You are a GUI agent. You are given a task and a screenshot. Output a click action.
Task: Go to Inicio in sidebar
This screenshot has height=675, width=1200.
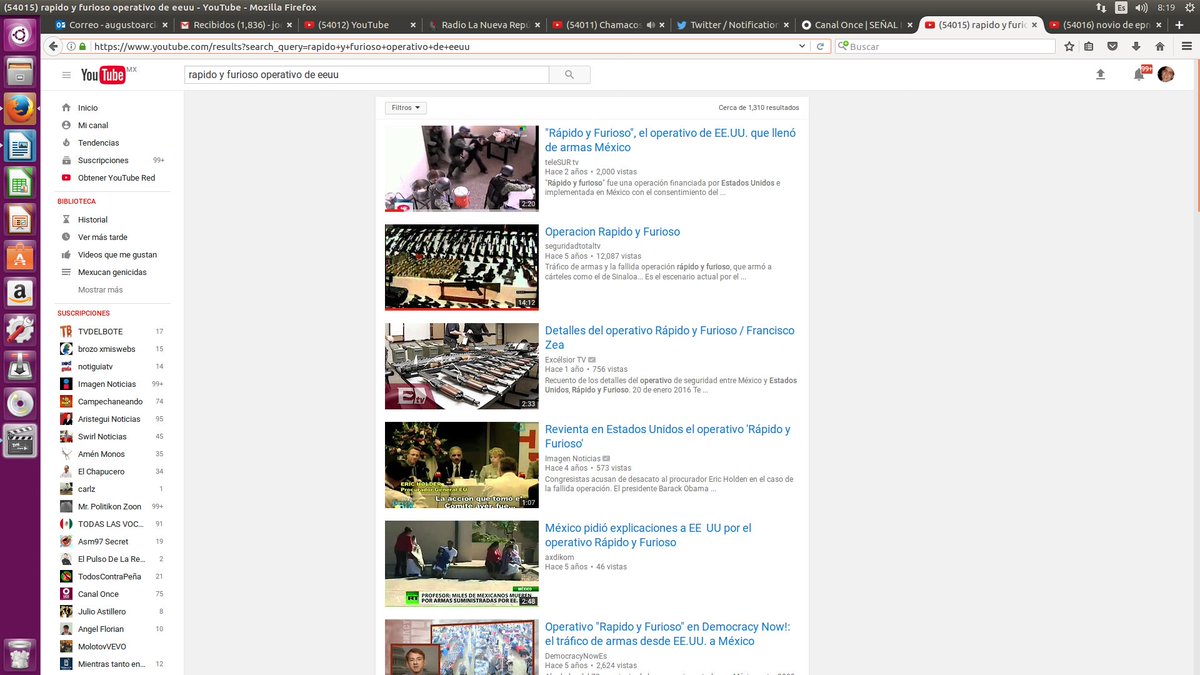coord(88,108)
